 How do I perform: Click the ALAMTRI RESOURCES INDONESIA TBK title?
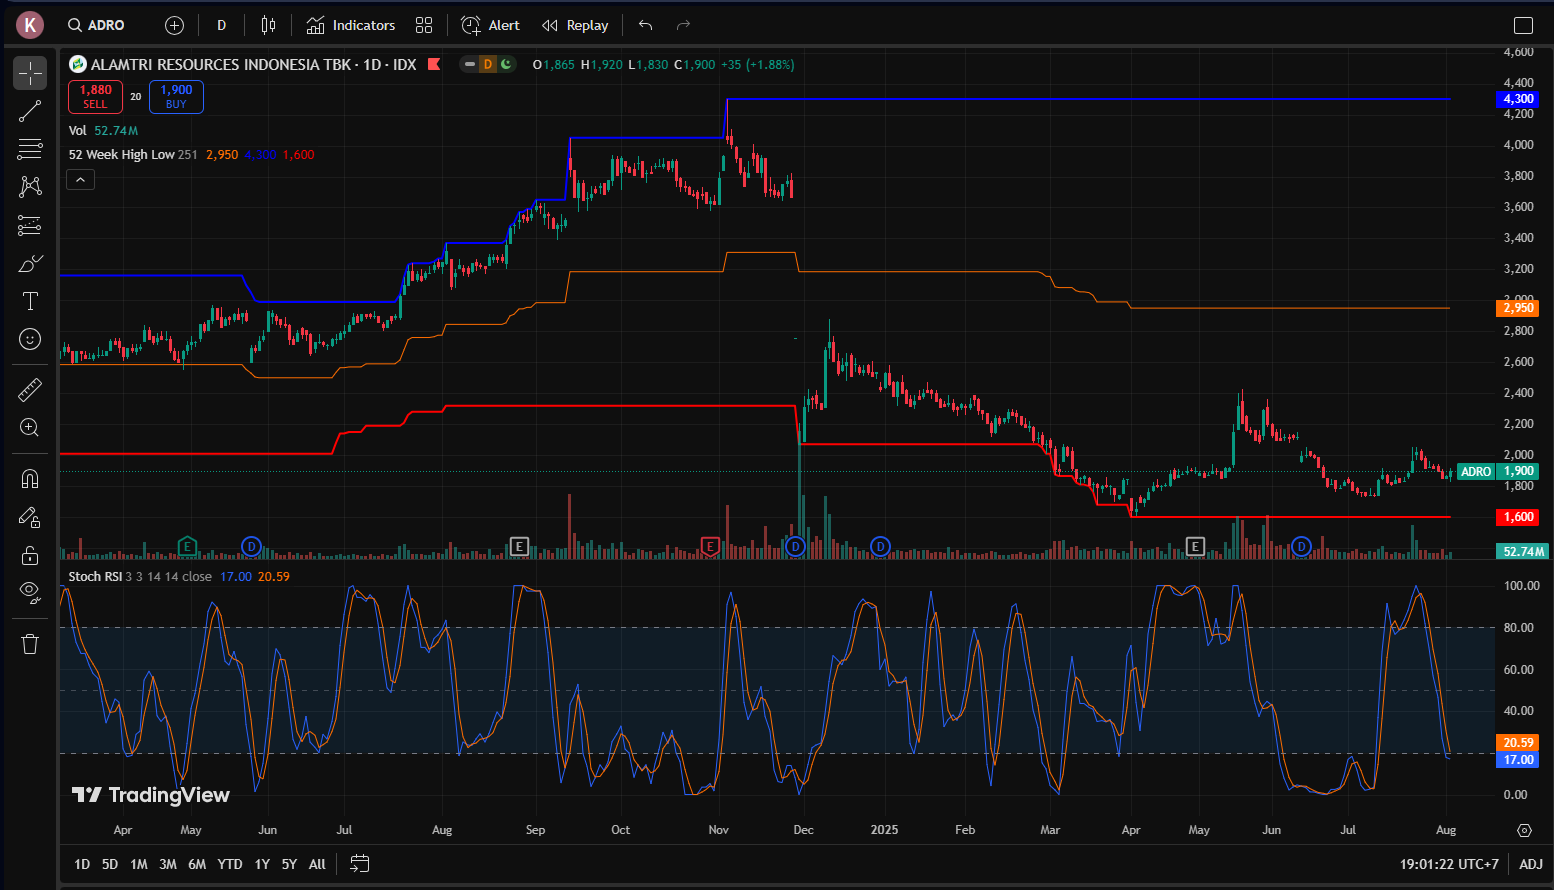click(221, 64)
